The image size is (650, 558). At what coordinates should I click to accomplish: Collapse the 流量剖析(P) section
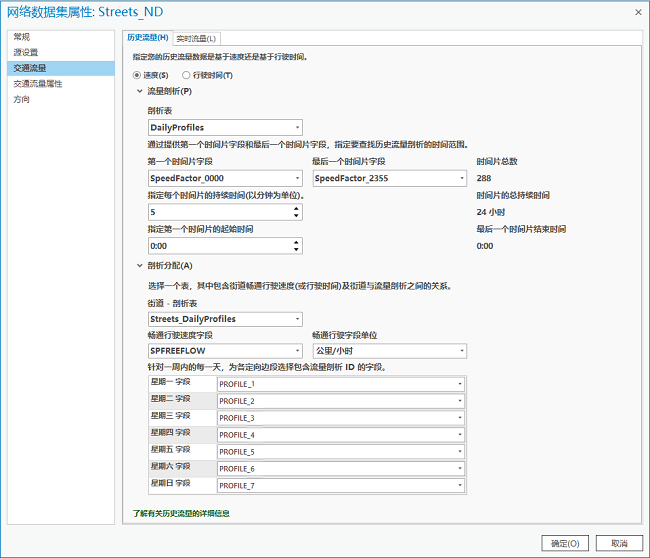139,91
